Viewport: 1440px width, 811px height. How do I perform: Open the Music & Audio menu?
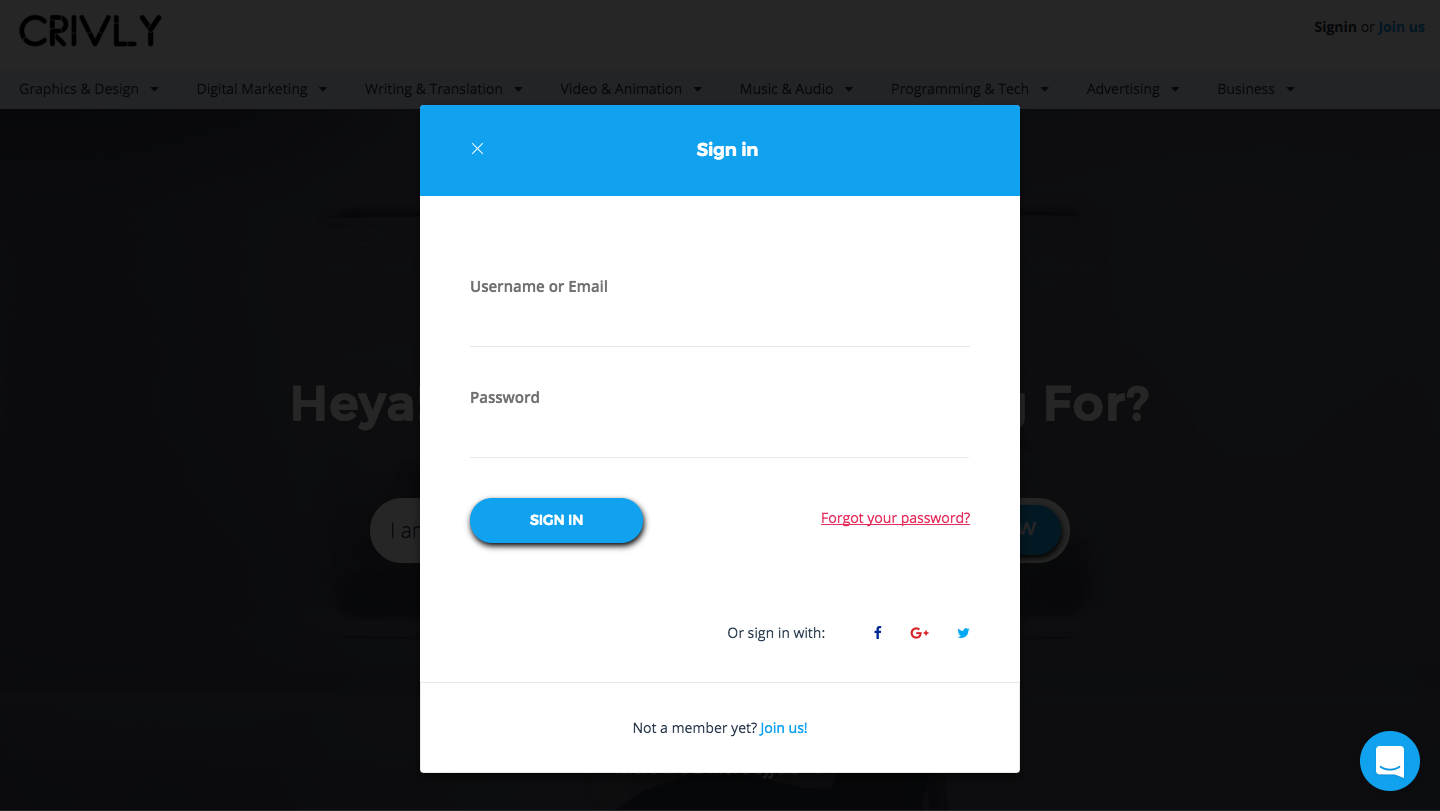(797, 89)
